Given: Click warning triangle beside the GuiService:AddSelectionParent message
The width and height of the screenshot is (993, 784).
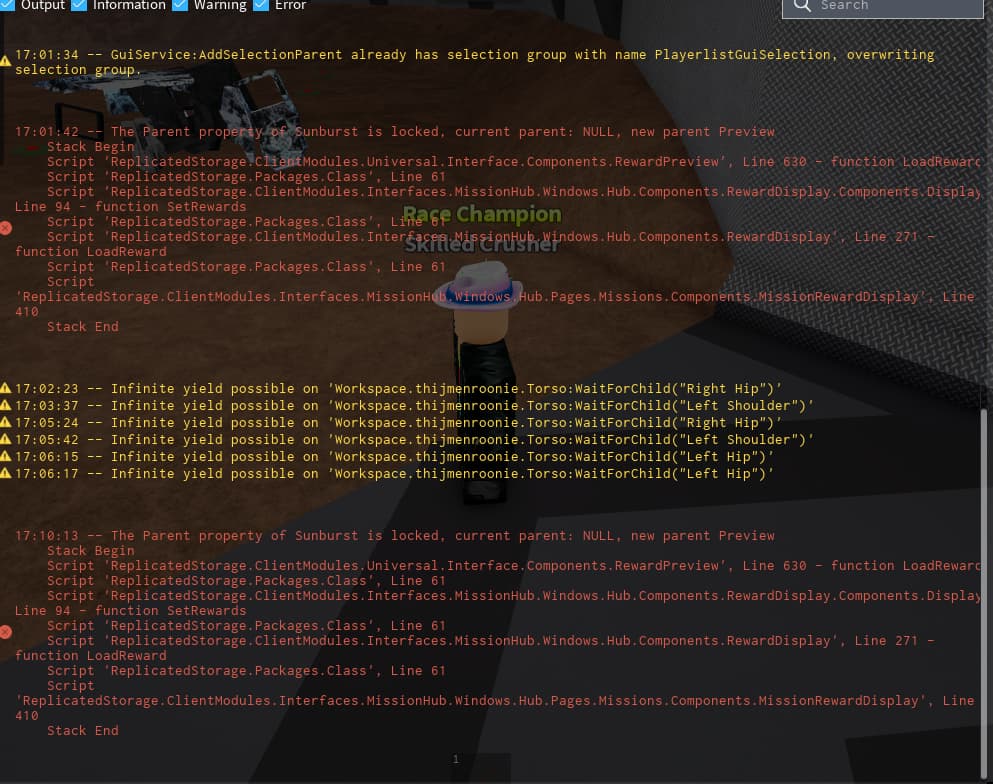Looking at the screenshot, I should [x=5, y=60].
